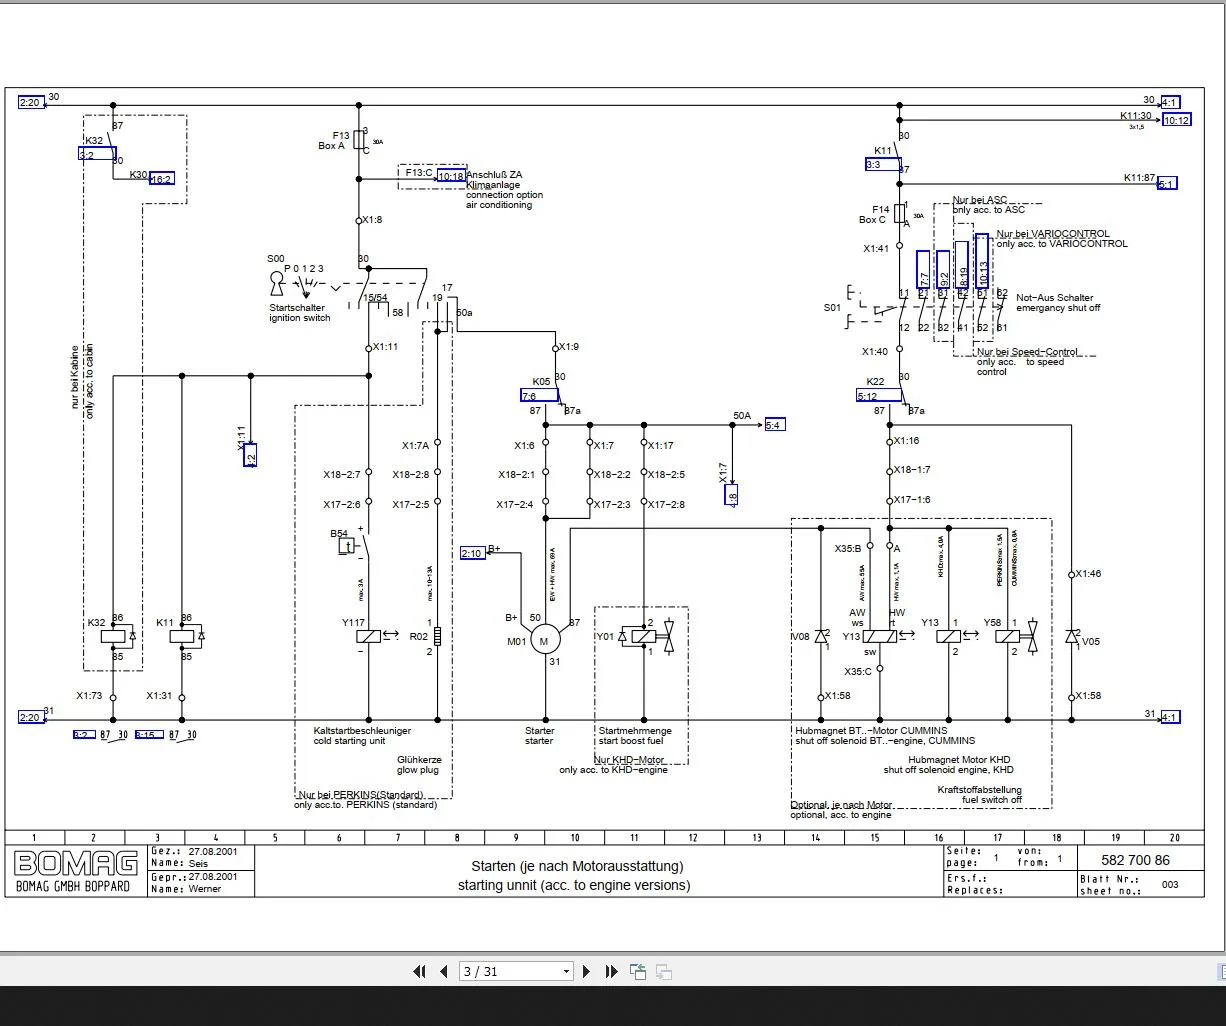Click the 'Kraftstoffabstellung fuel switch off' label

(x=980, y=794)
